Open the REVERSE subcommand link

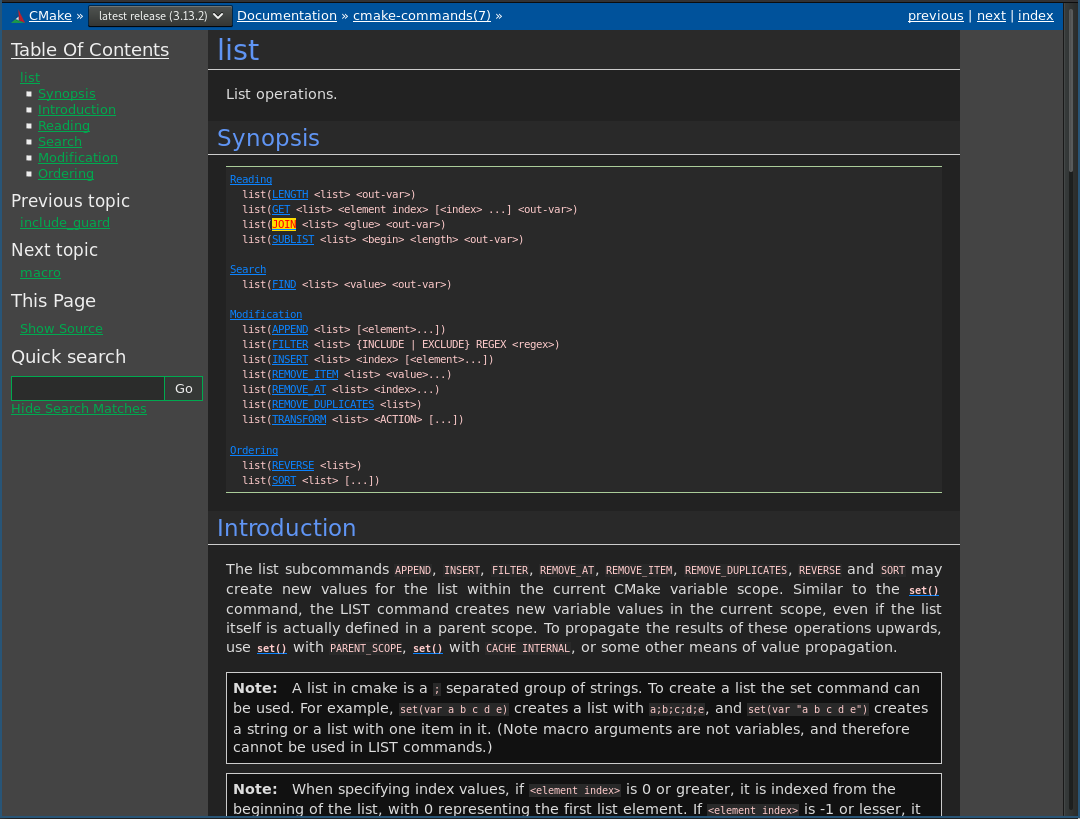(293, 466)
